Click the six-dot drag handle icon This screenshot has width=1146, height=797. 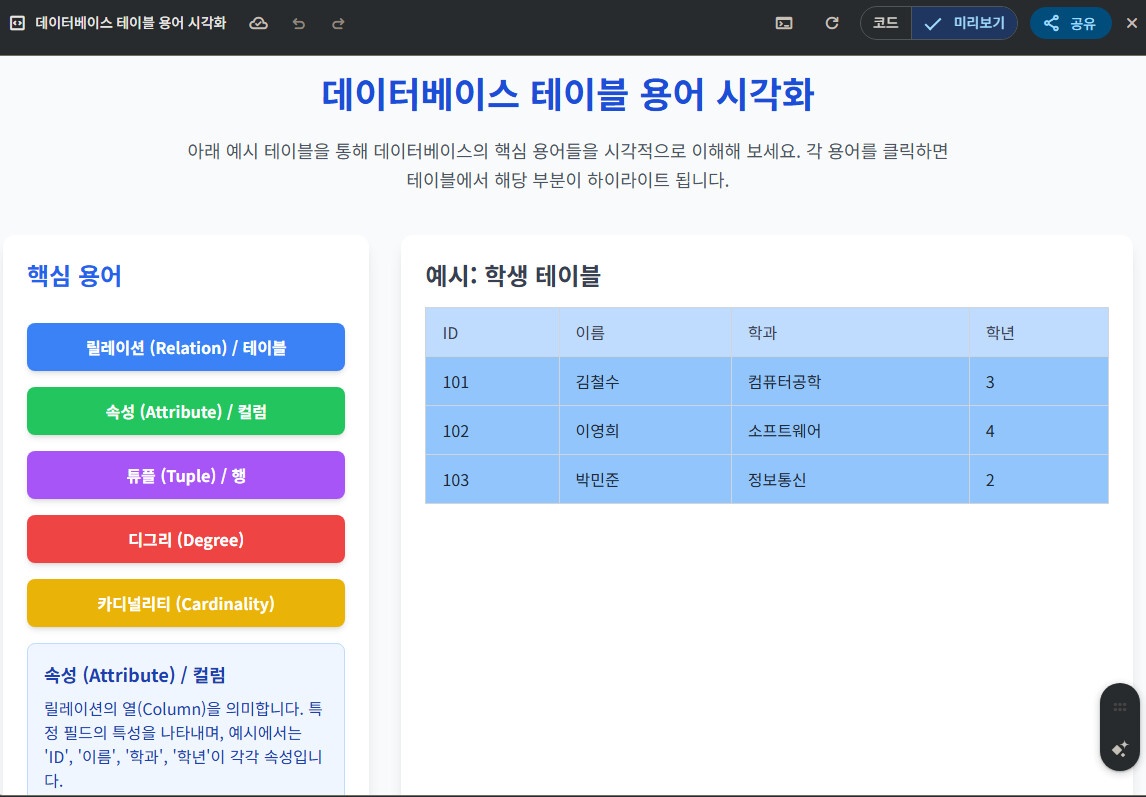(1120, 707)
